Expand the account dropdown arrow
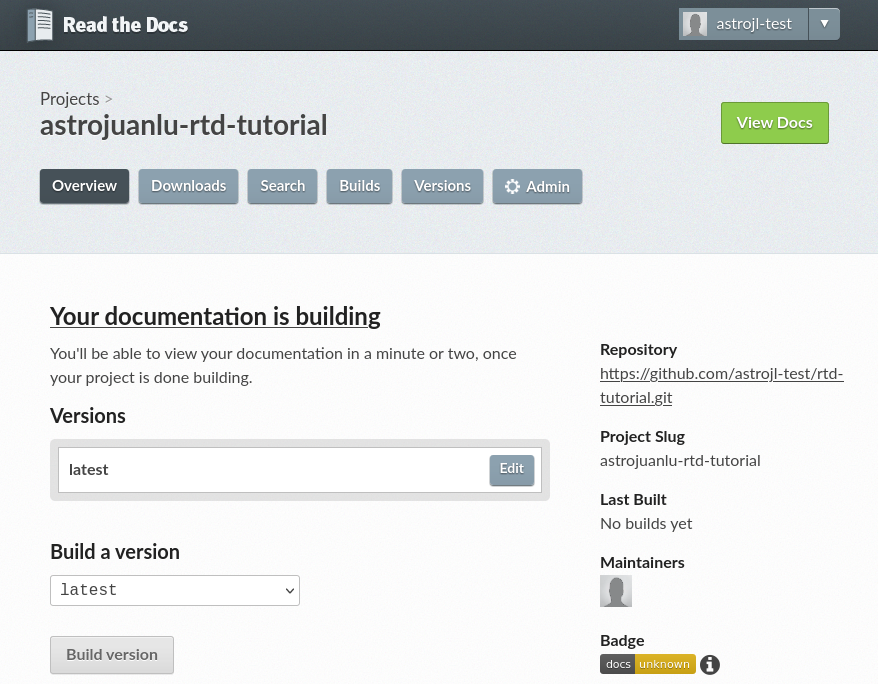878x684 pixels. click(x=824, y=24)
